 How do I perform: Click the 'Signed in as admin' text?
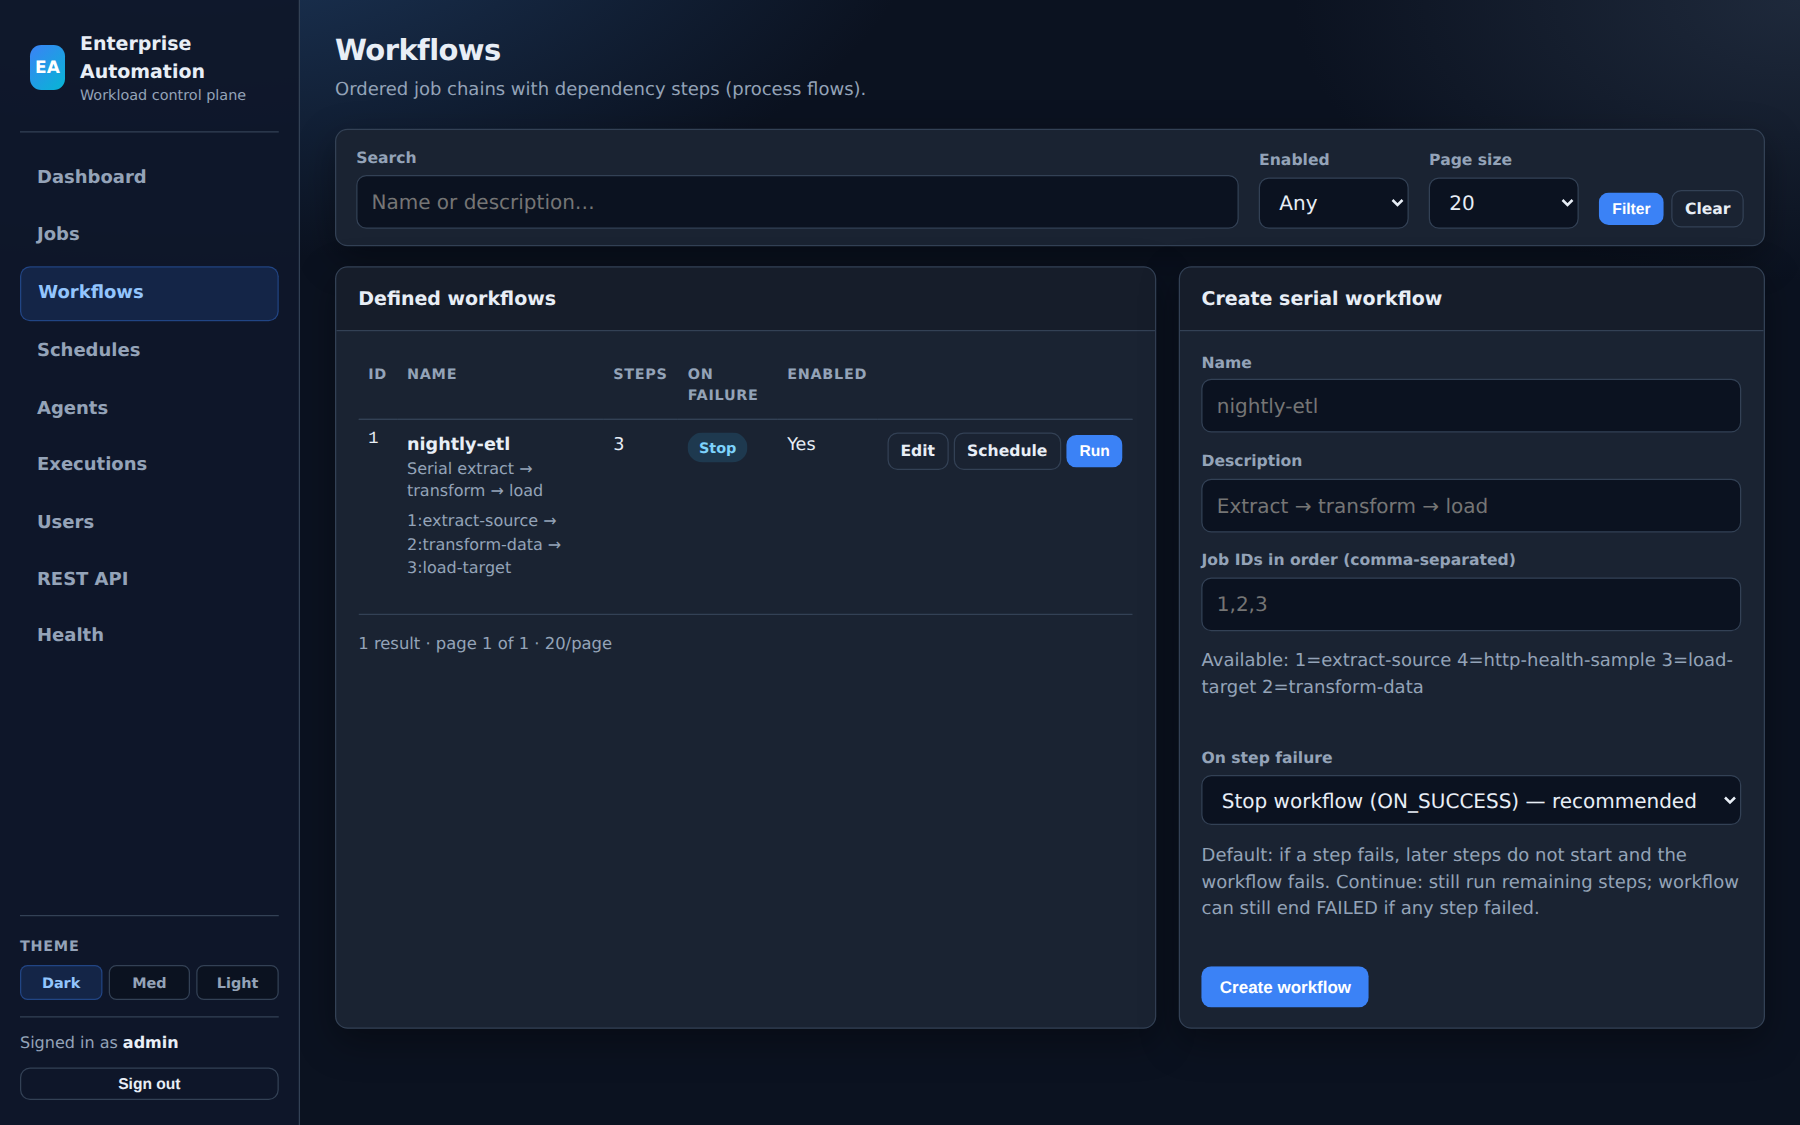(99, 1042)
